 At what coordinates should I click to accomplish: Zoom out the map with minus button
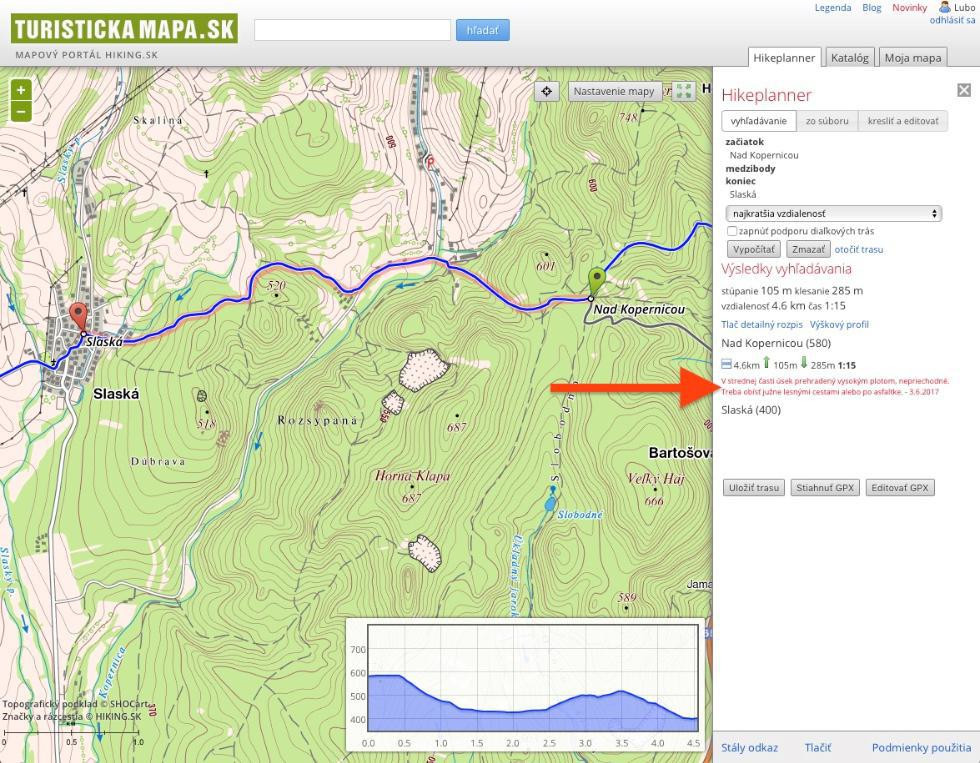21,111
